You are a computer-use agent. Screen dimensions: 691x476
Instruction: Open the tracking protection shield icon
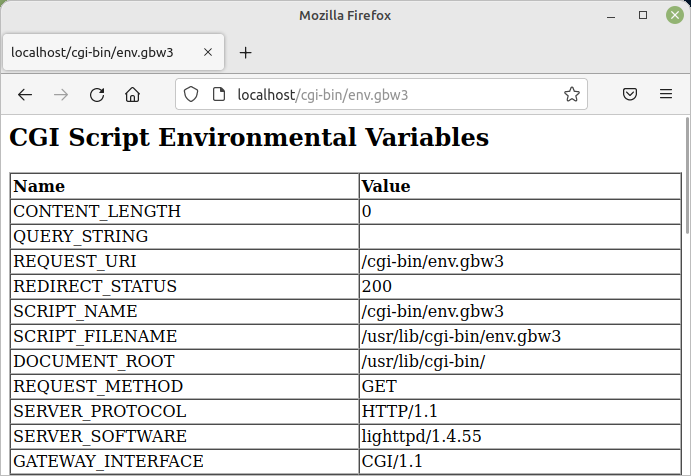(193, 95)
